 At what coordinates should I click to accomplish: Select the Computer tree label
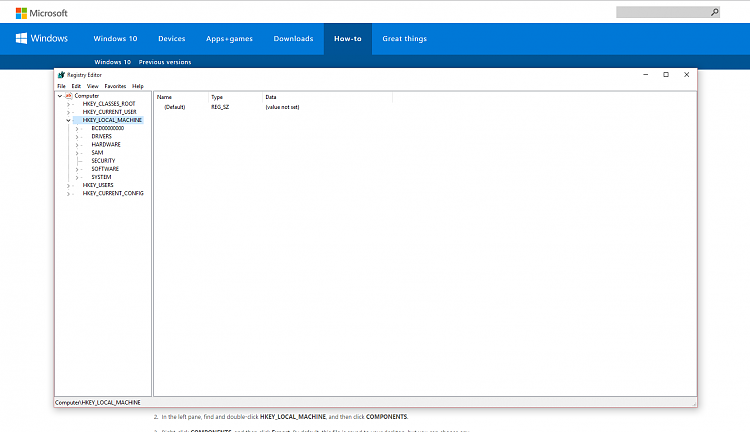click(87, 96)
